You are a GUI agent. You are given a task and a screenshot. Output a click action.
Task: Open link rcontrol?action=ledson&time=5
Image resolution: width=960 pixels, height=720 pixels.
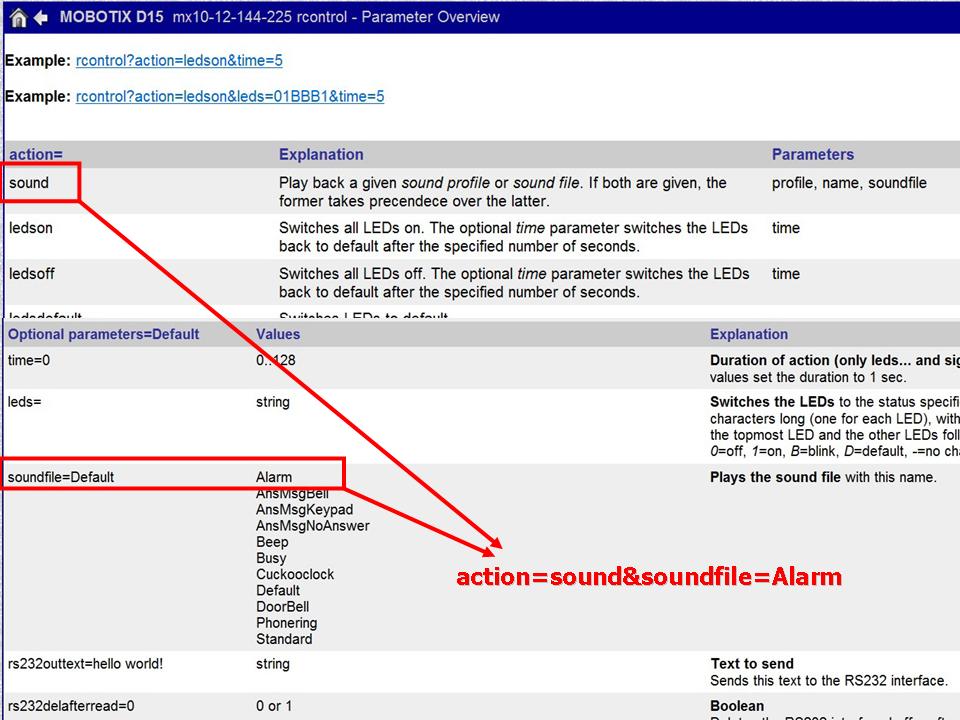pyautogui.click(x=179, y=61)
